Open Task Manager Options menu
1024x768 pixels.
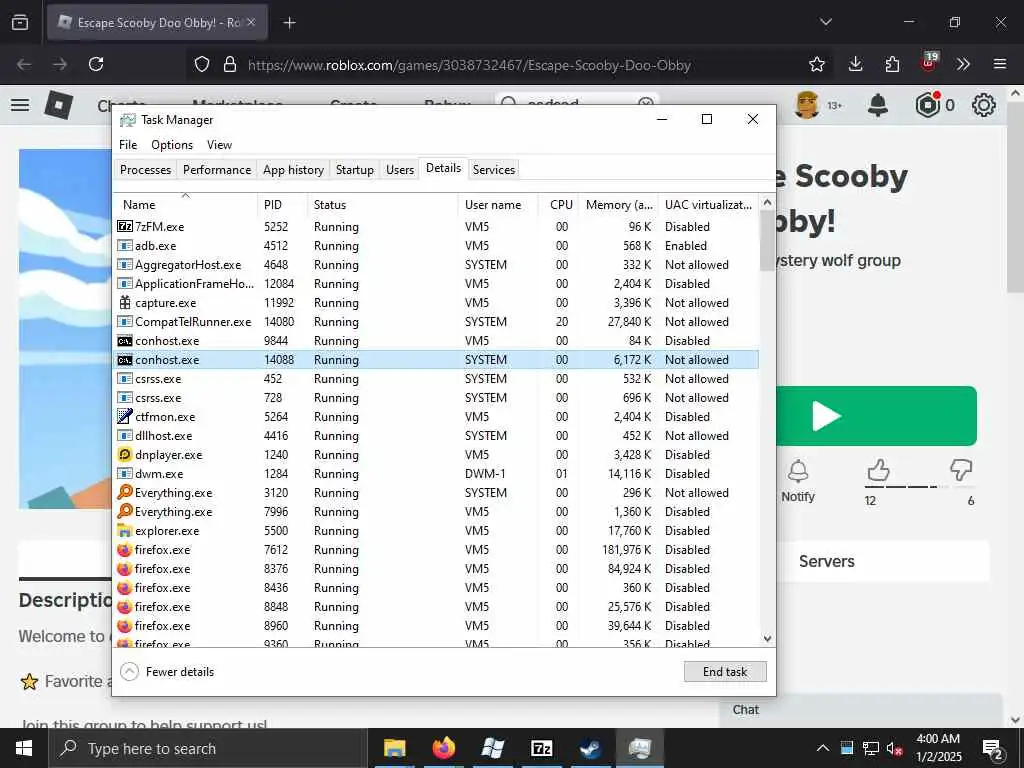coord(172,145)
